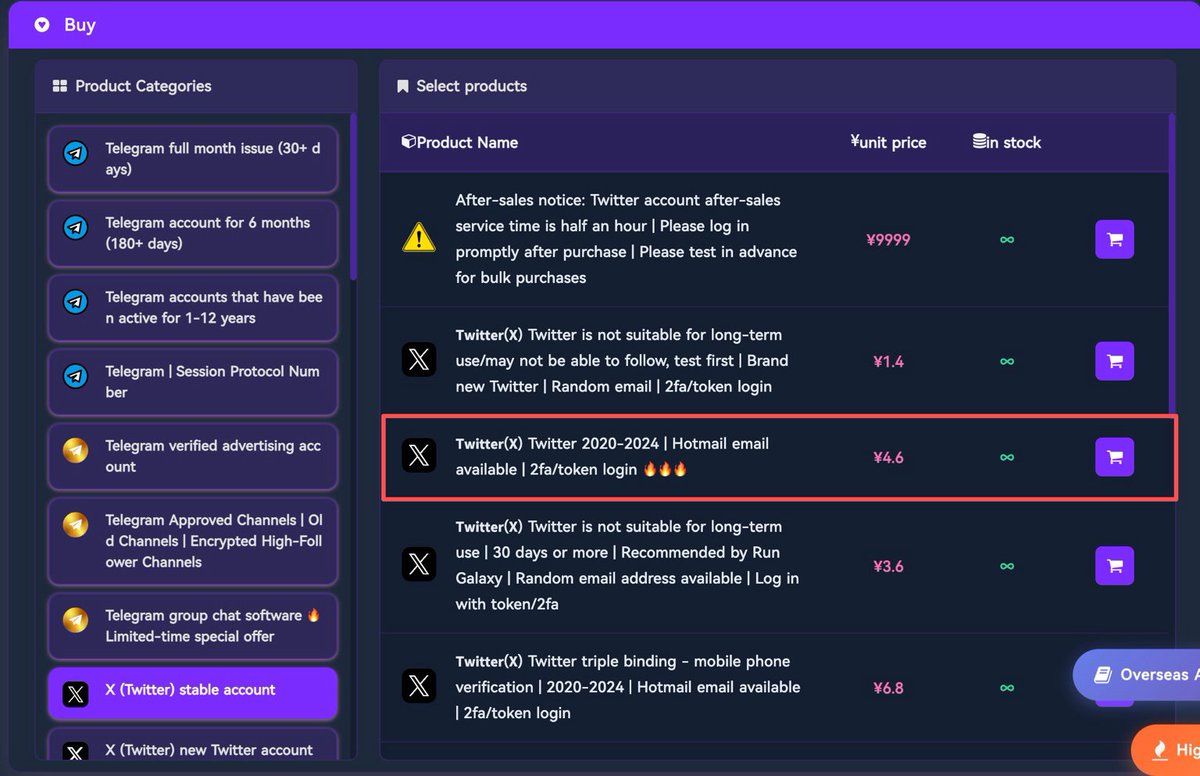Click the ¥4.6 price value
This screenshot has height=776, width=1200.
pyautogui.click(x=888, y=457)
